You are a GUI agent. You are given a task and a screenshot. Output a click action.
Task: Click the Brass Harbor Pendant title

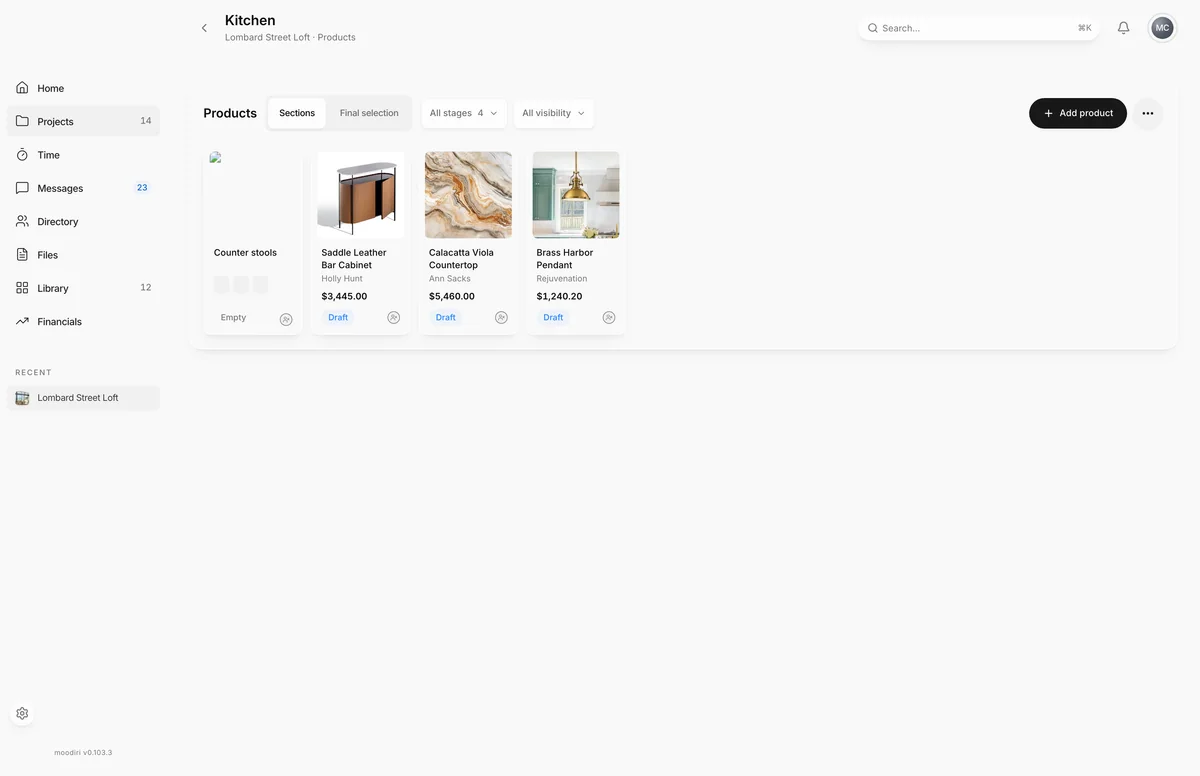pyautogui.click(x=565, y=259)
